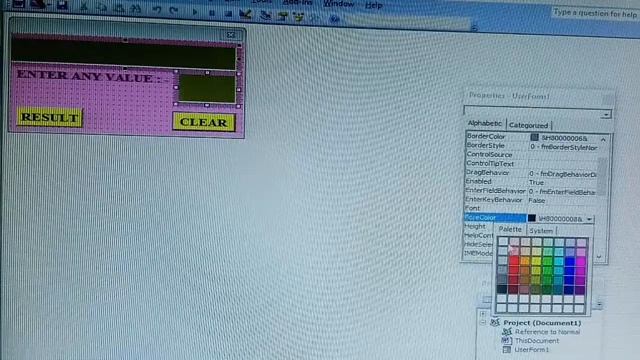Select Project (Document1) in the project tree
Viewport: 640px width, 360px height.
click(x=542, y=323)
